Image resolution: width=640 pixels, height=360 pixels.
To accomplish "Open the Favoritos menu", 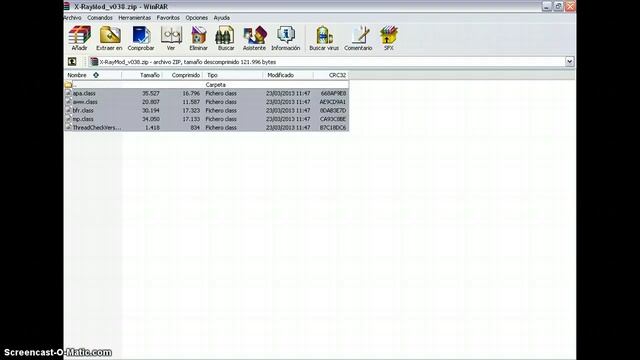I will click(168, 18).
